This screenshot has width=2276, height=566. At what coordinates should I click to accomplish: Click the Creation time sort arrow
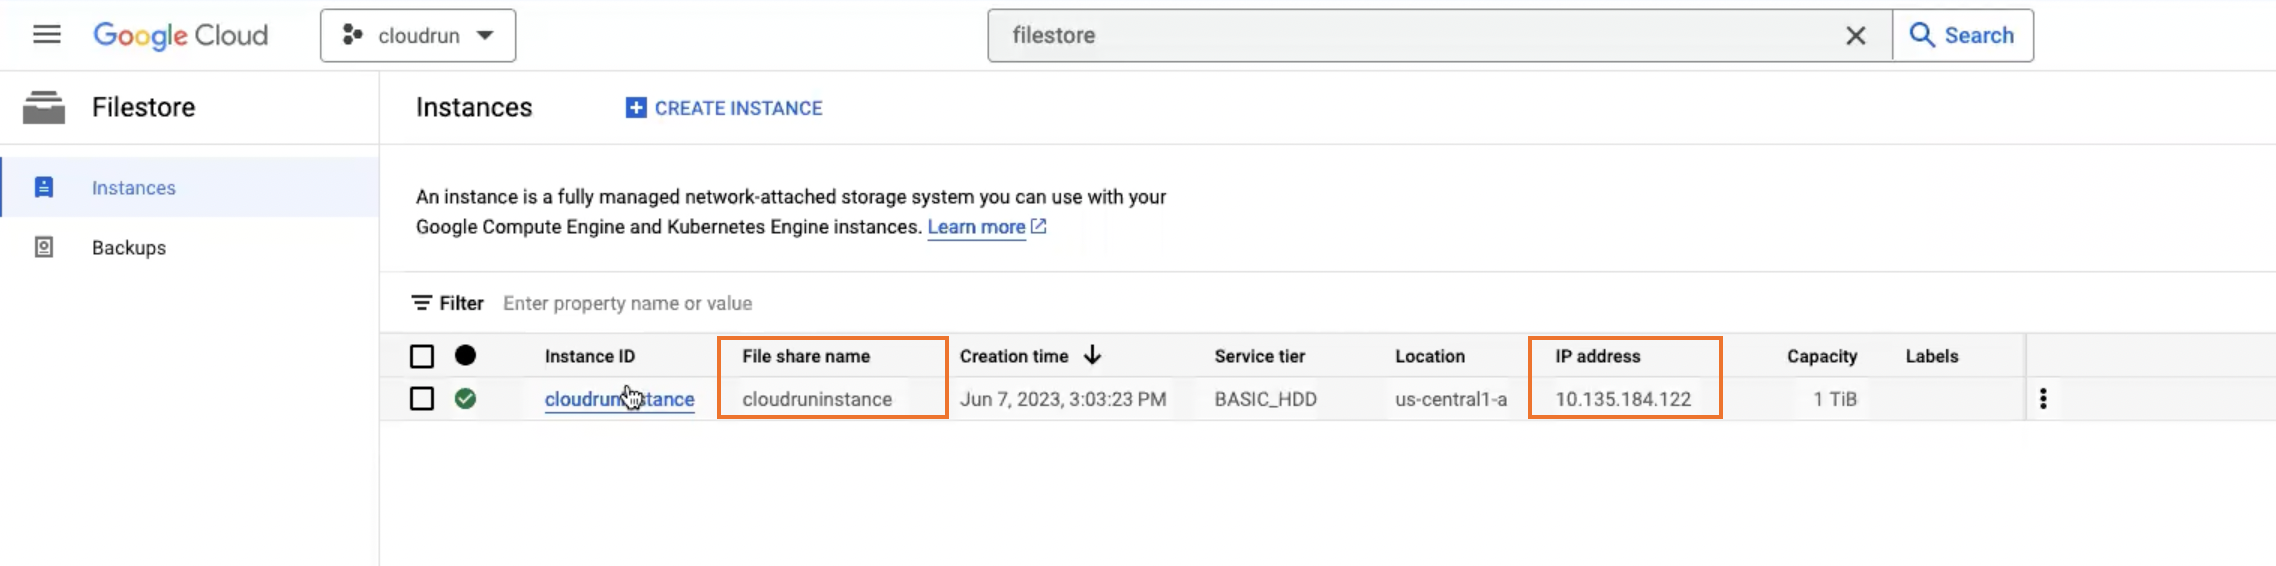1092,355
